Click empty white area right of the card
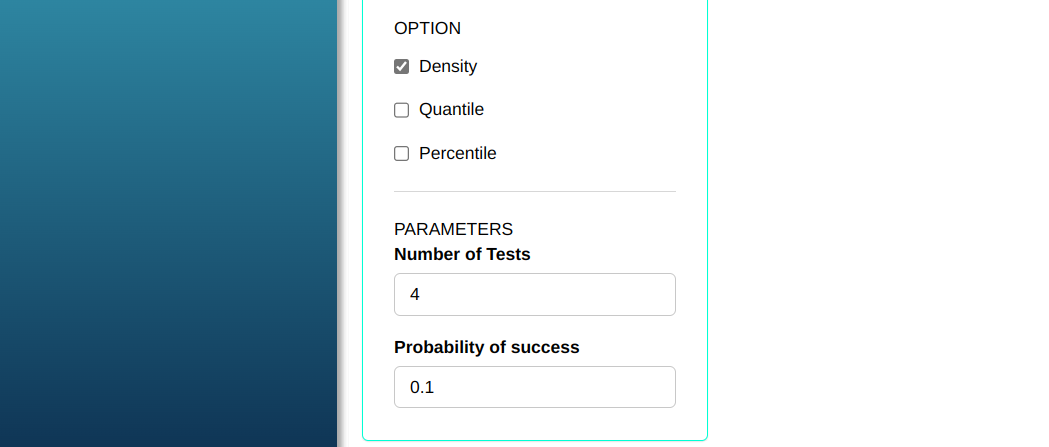The image size is (1049, 447). click(x=878, y=223)
